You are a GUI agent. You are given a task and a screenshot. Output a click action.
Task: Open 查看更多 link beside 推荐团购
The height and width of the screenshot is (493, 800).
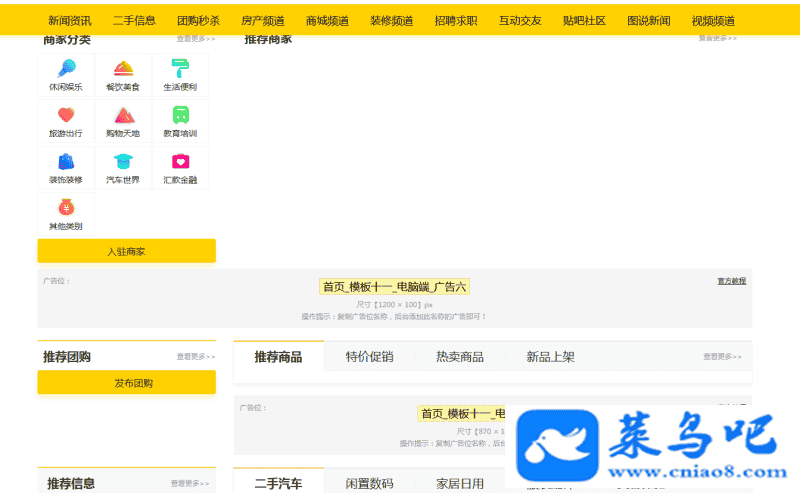coord(192,357)
